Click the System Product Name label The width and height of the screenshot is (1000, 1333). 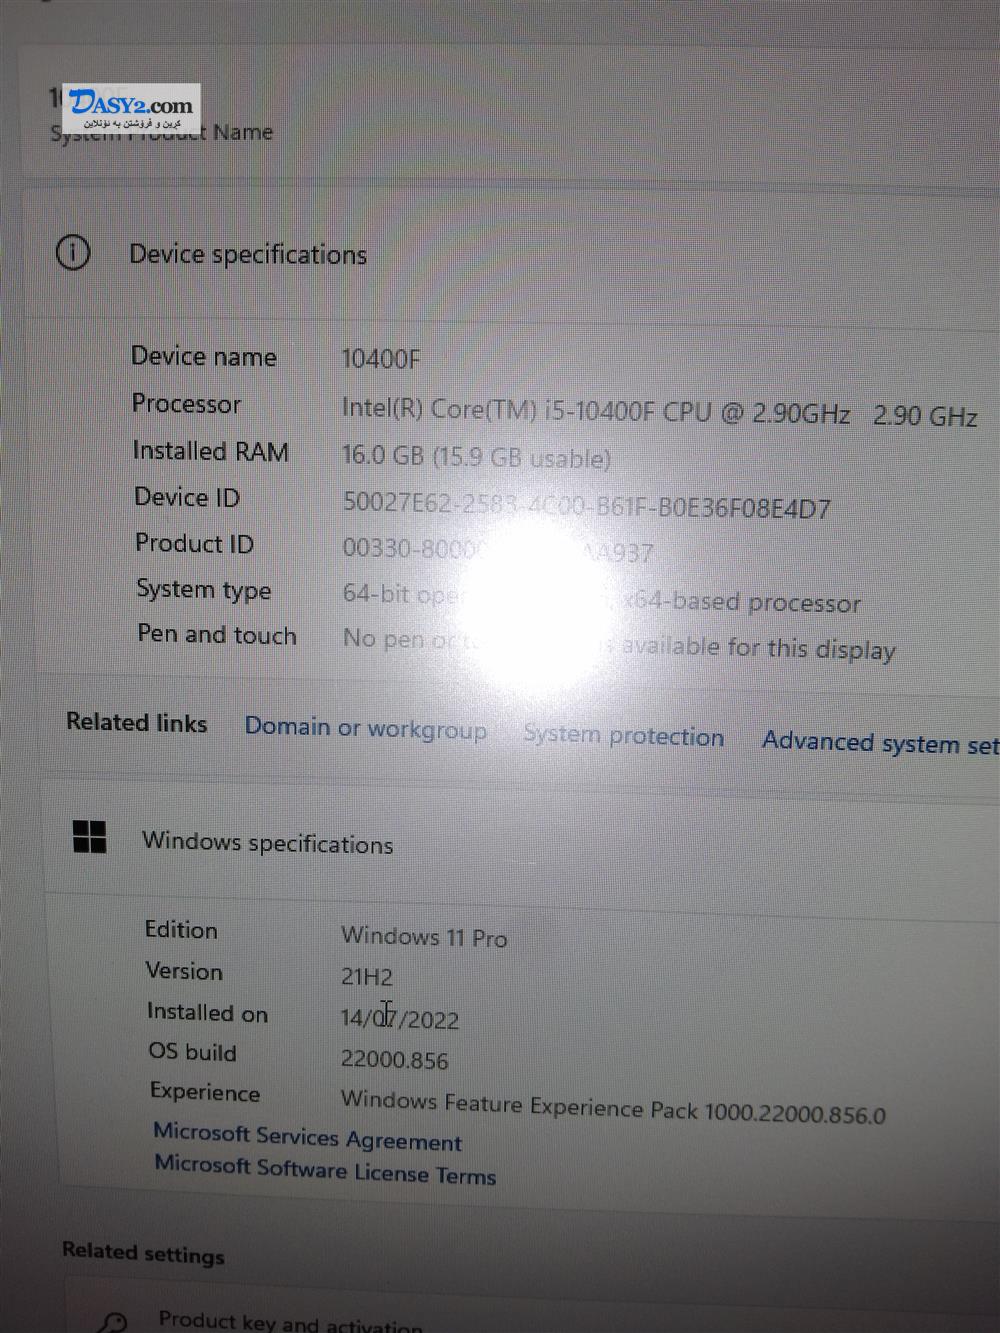161,132
